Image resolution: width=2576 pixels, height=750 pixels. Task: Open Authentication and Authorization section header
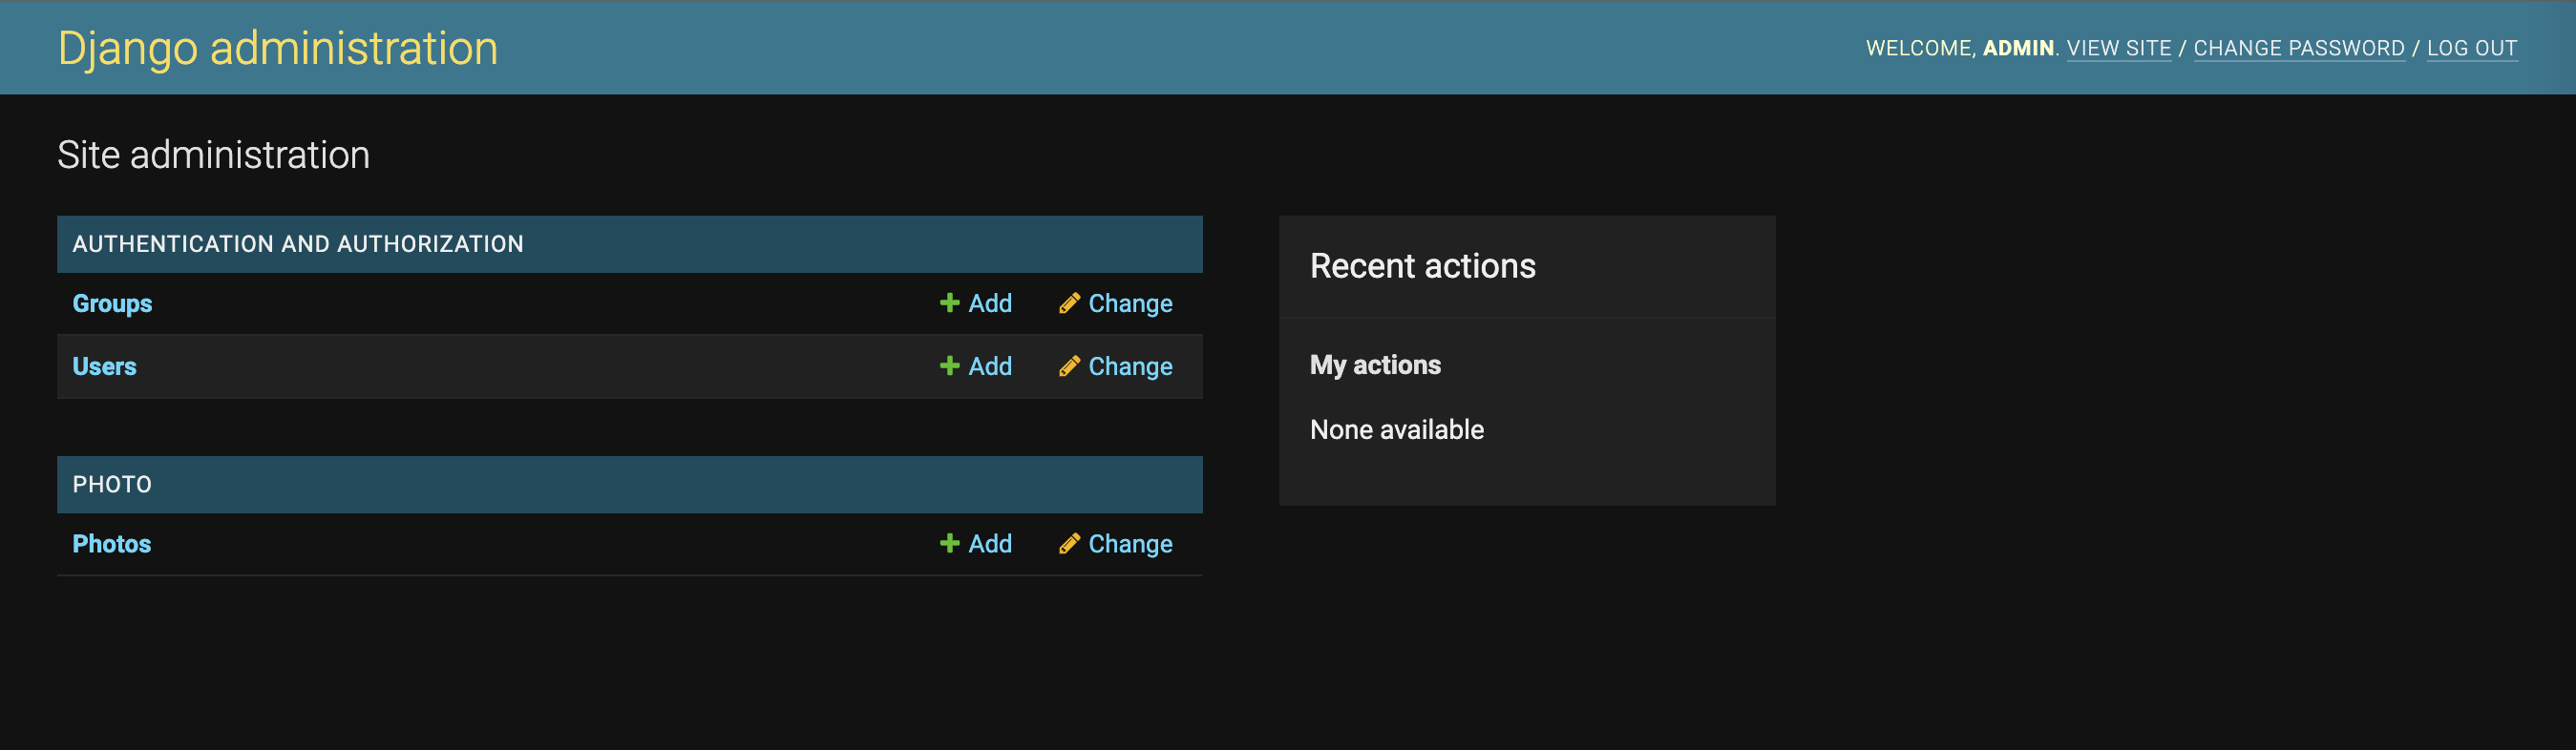pyautogui.click(x=298, y=244)
